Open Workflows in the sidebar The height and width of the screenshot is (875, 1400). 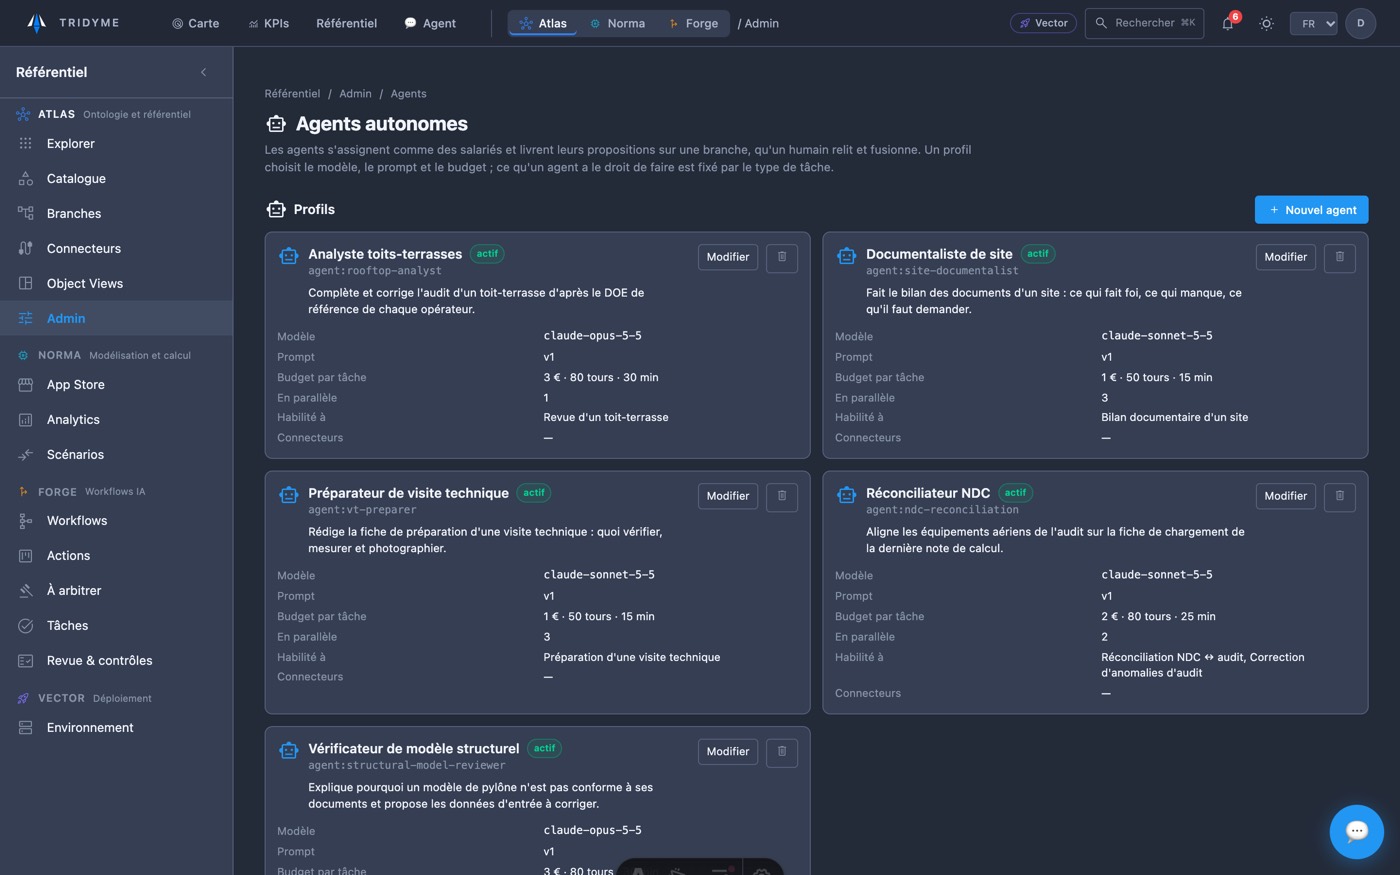pos(116,521)
